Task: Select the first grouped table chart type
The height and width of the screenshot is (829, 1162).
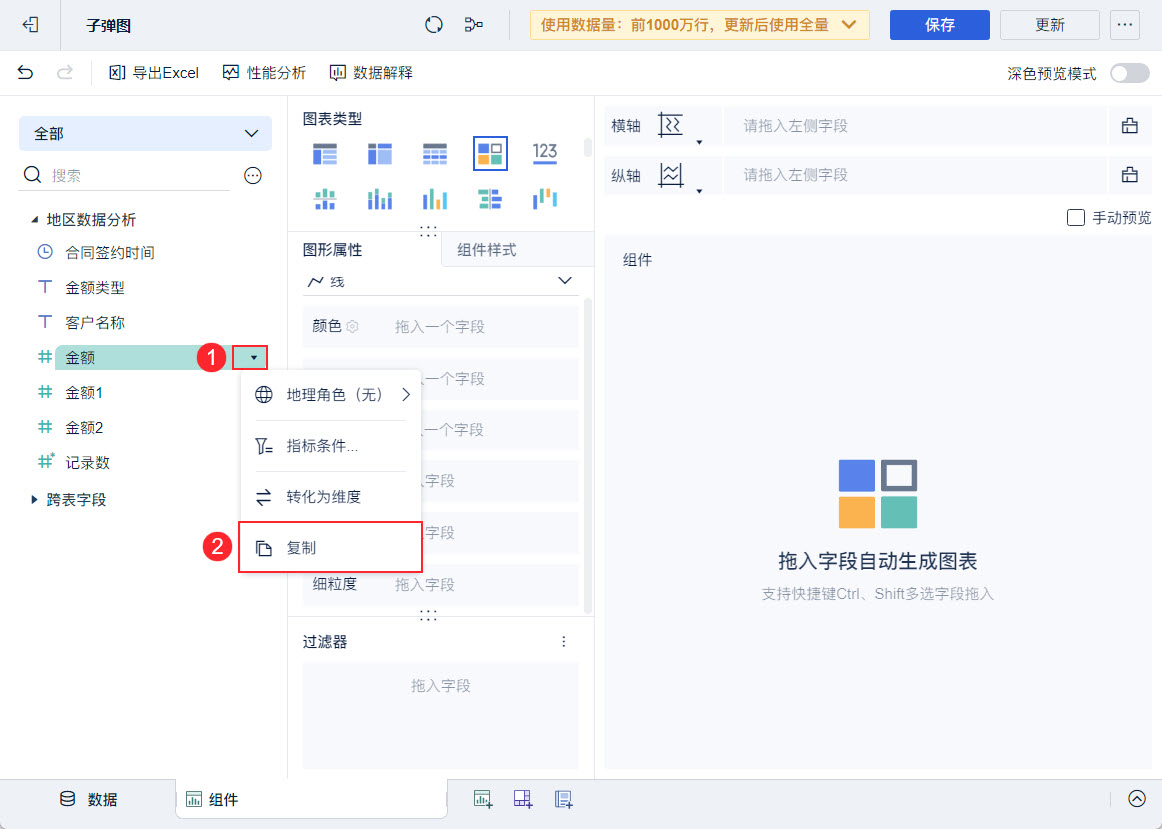Action: [325, 154]
